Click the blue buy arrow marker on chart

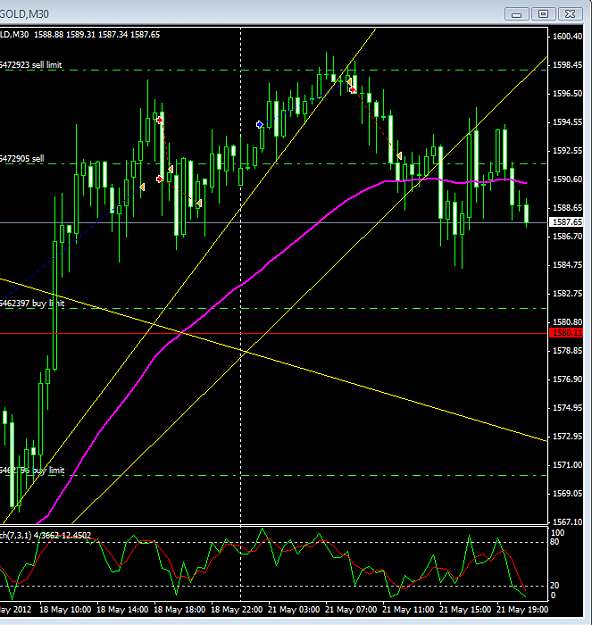coord(260,125)
